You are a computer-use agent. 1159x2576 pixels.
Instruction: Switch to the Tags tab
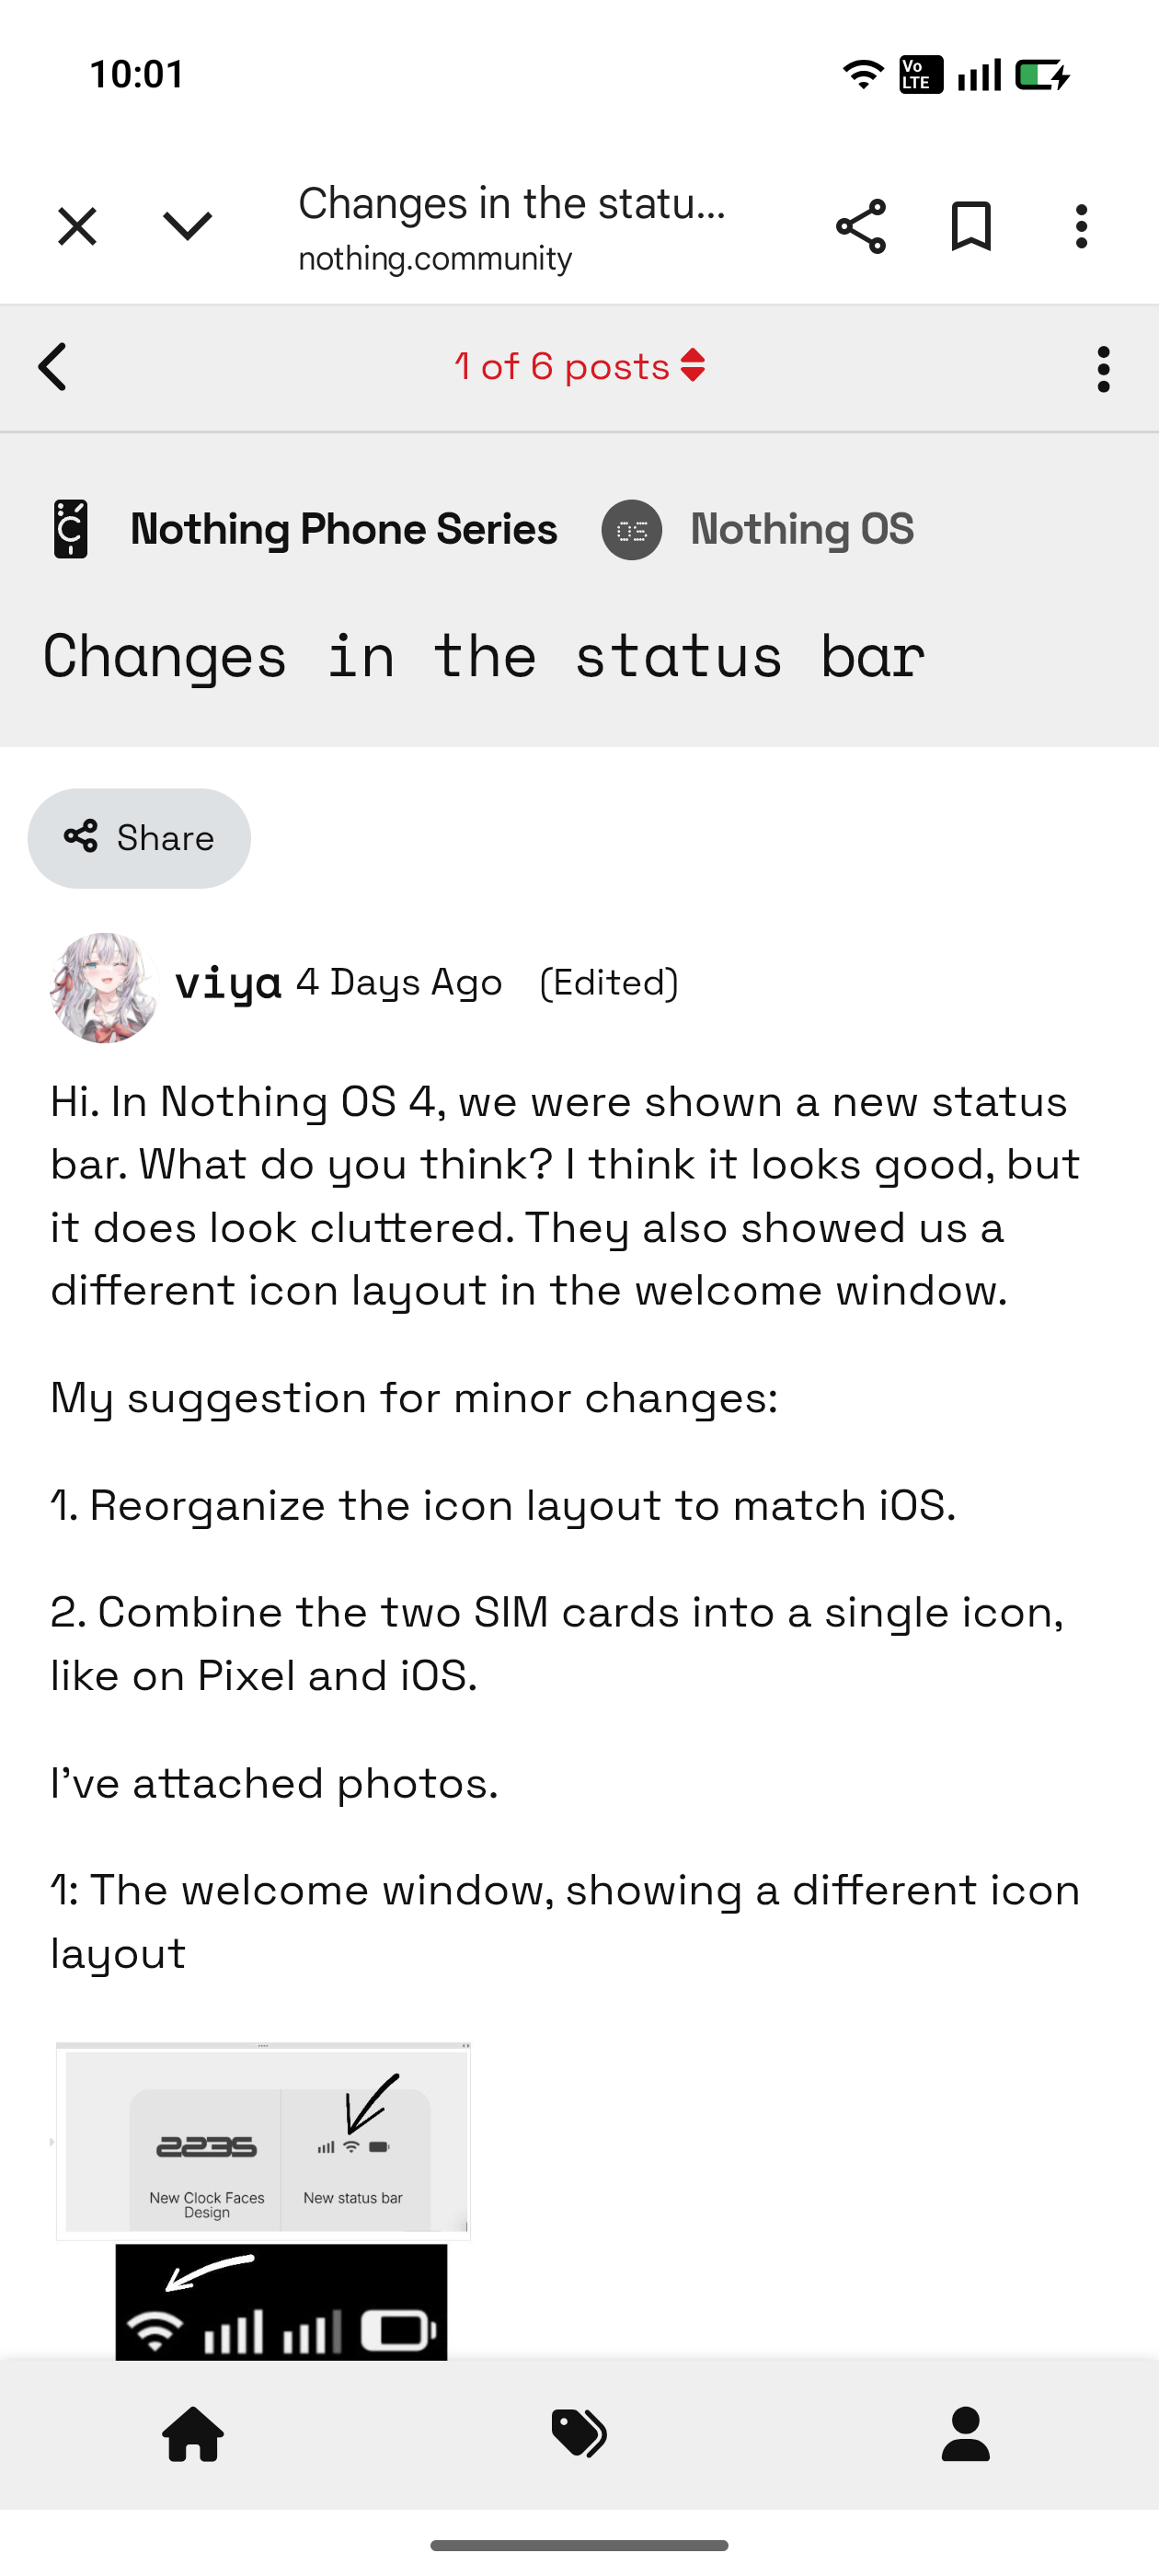[x=579, y=2434]
